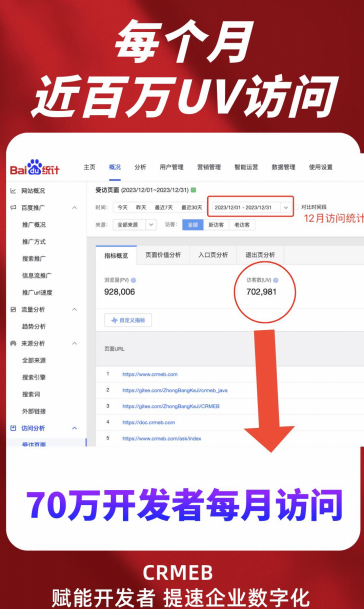Click the 页面URL column header

(x=114, y=349)
